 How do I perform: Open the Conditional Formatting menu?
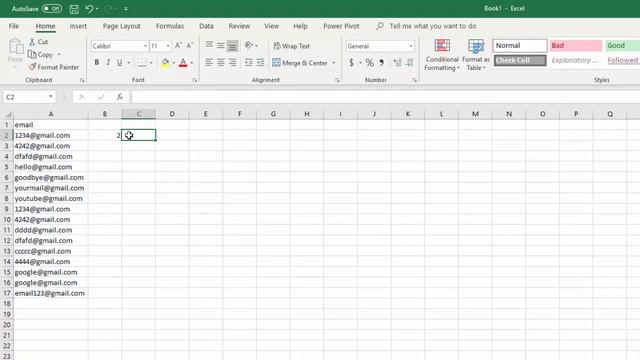point(442,55)
